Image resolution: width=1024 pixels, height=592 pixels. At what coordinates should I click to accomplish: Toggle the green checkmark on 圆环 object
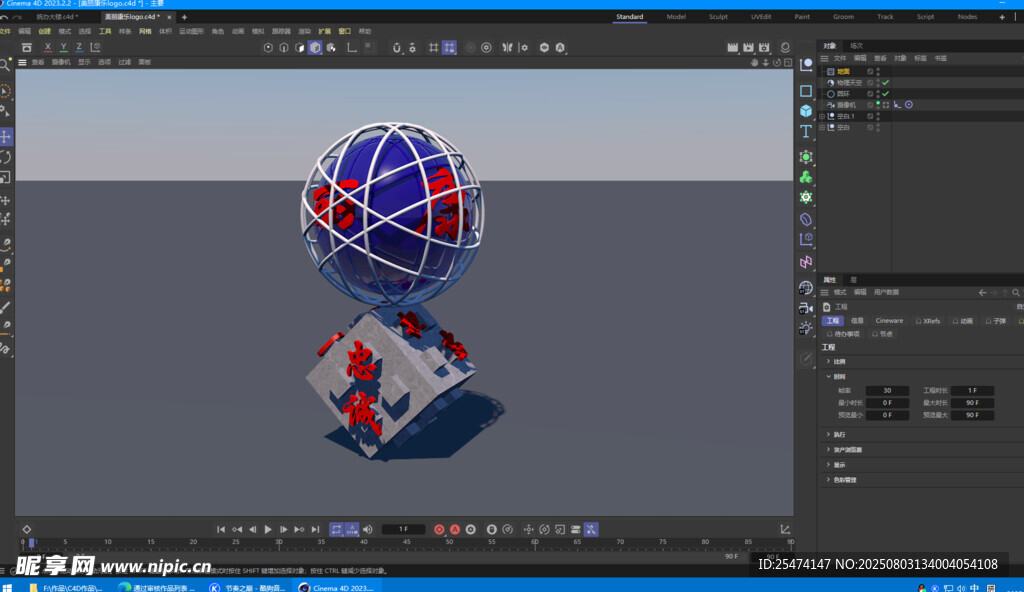pyautogui.click(x=885, y=94)
